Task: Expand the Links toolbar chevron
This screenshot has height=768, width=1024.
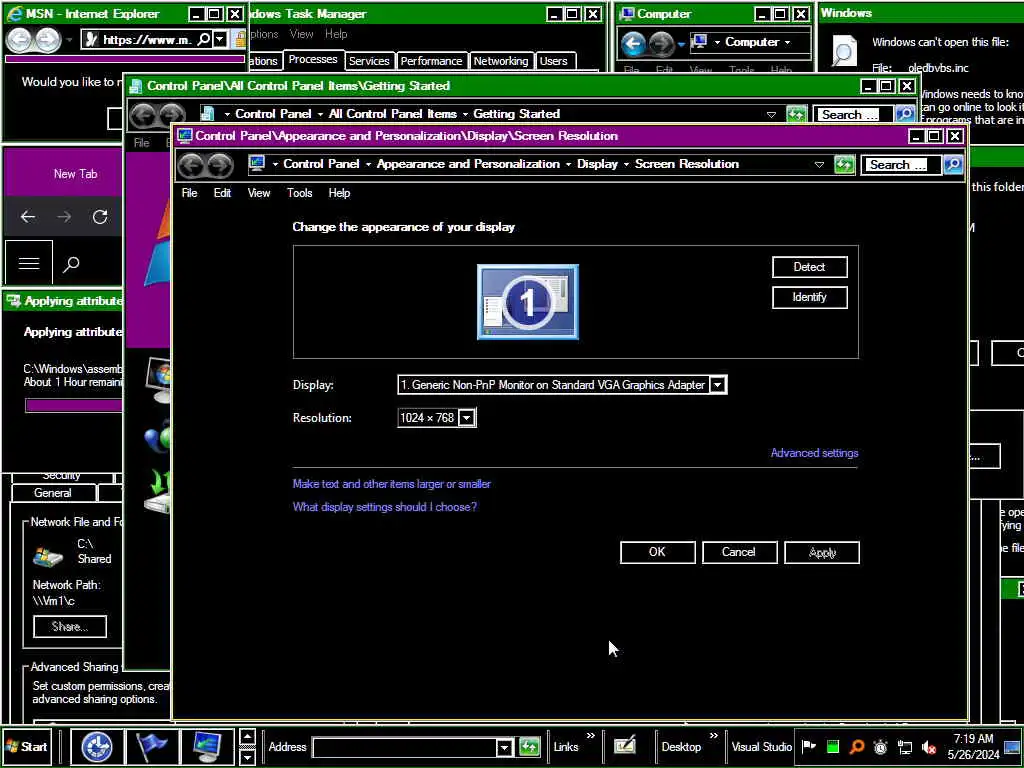Action: pyautogui.click(x=590, y=736)
